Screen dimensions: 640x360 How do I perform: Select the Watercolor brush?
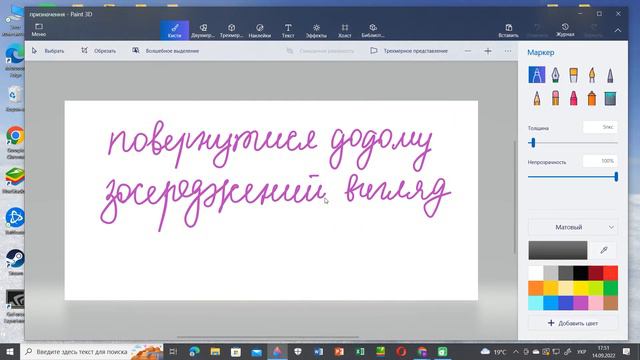coord(592,75)
